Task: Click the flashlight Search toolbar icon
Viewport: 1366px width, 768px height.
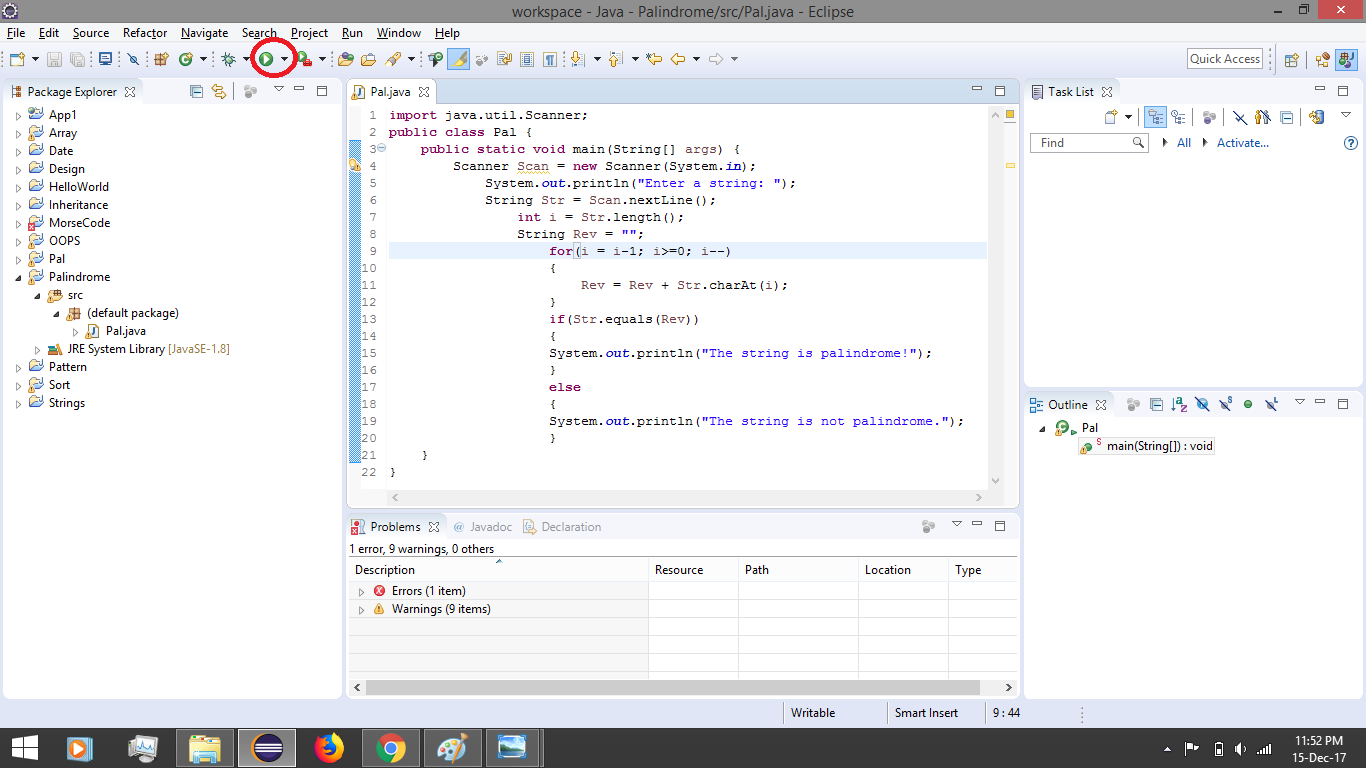Action: [x=393, y=59]
